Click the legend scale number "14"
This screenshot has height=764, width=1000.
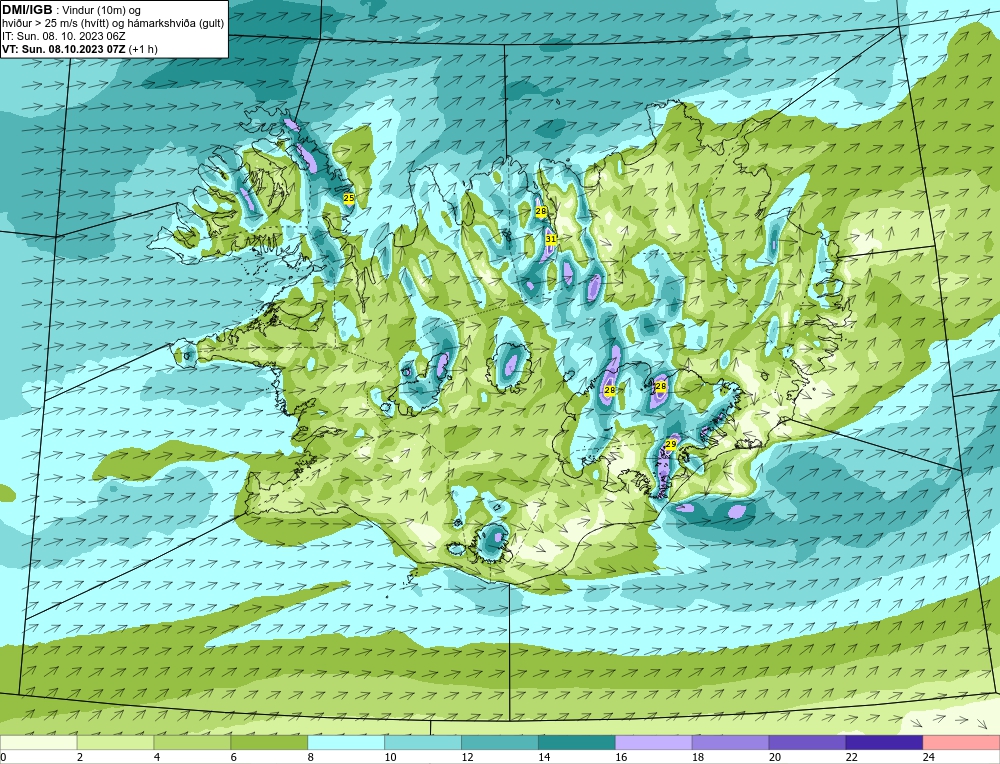[544, 757]
